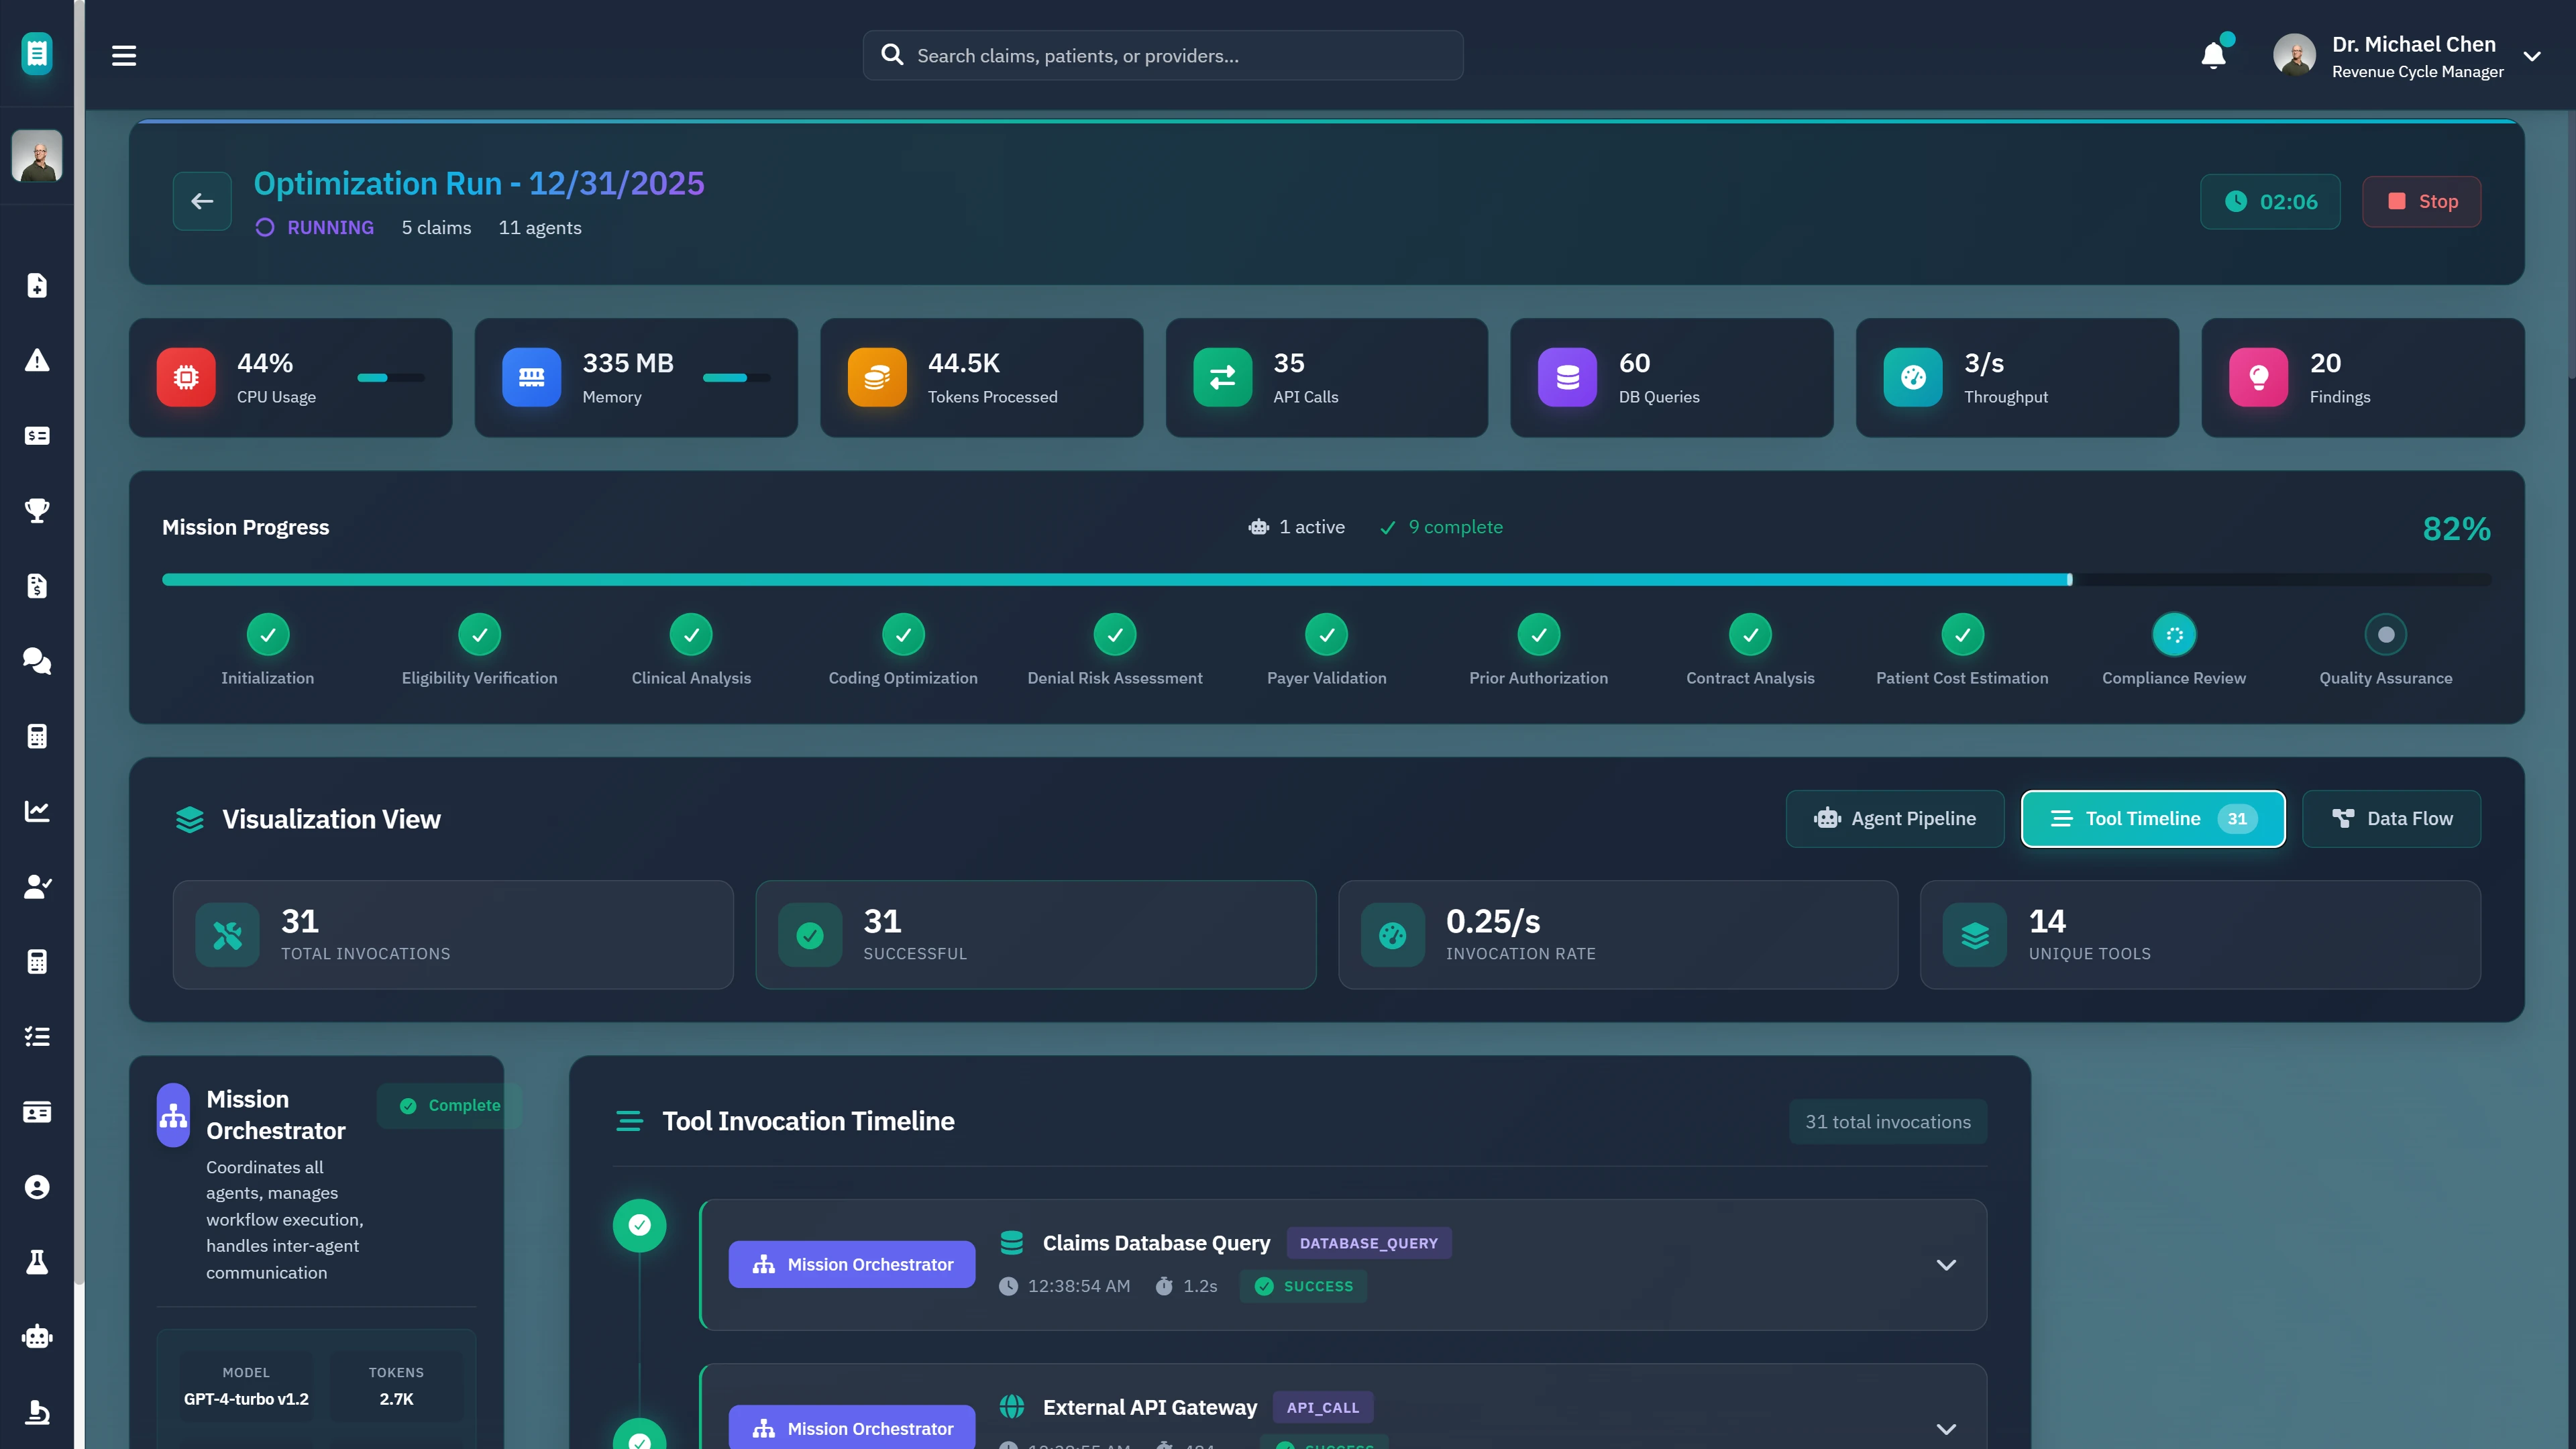Expand the Claims Database Query timeline entry
This screenshot has height=1449, width=2576.
(1946, 1264)
